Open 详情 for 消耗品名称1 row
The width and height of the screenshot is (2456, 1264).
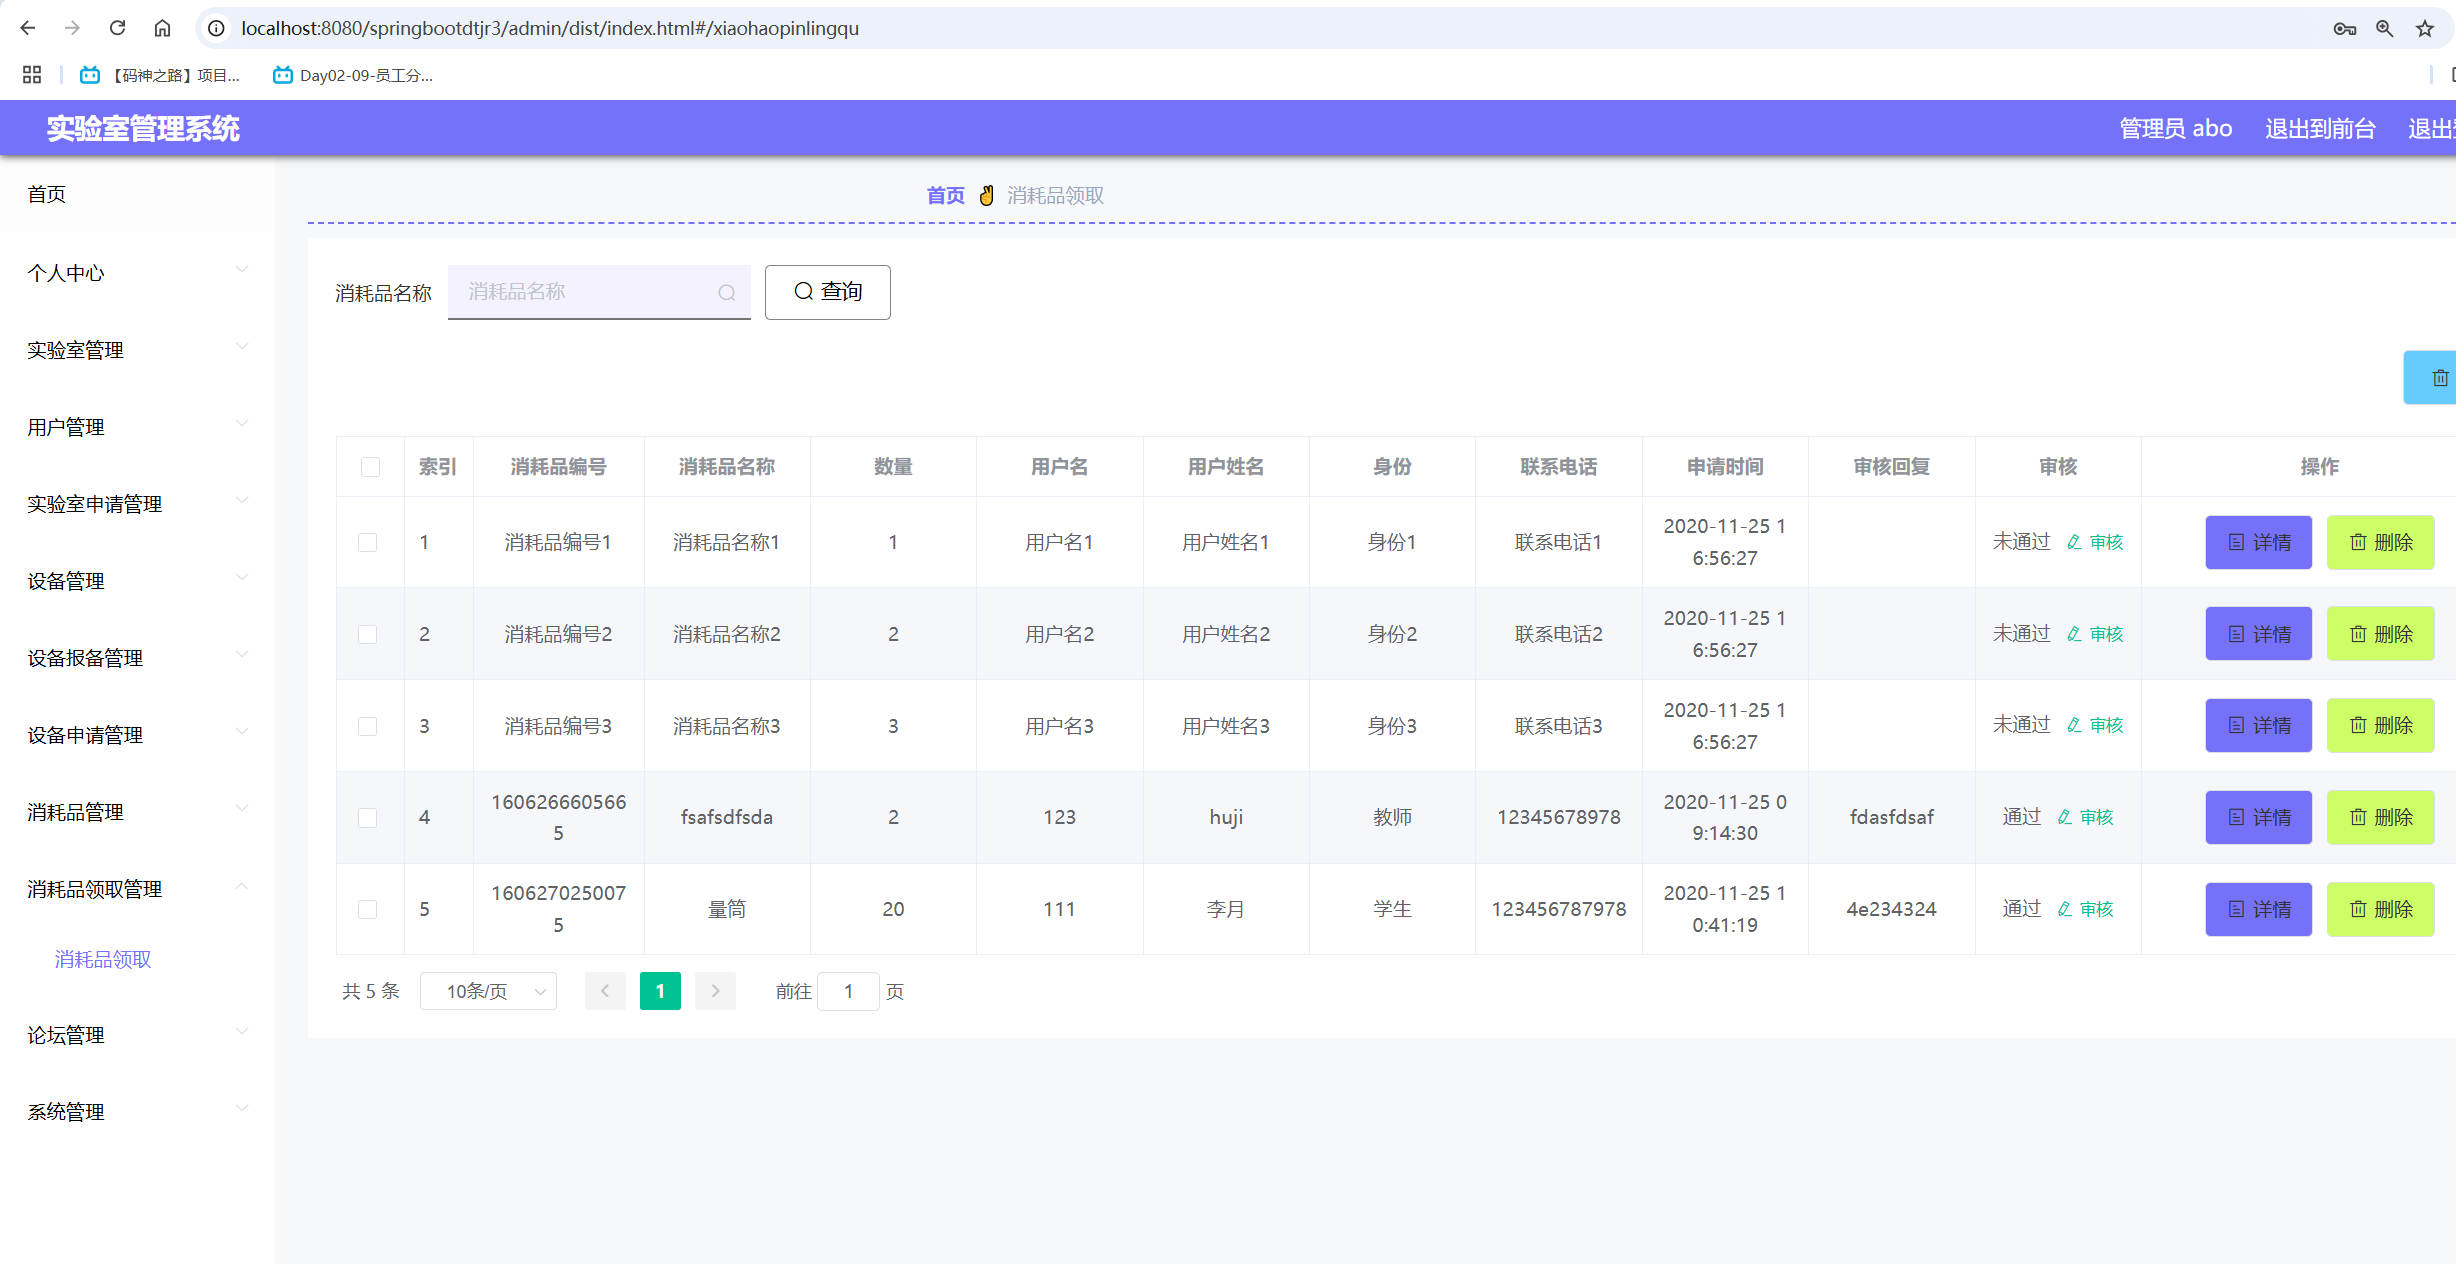tap(2259, 542)
